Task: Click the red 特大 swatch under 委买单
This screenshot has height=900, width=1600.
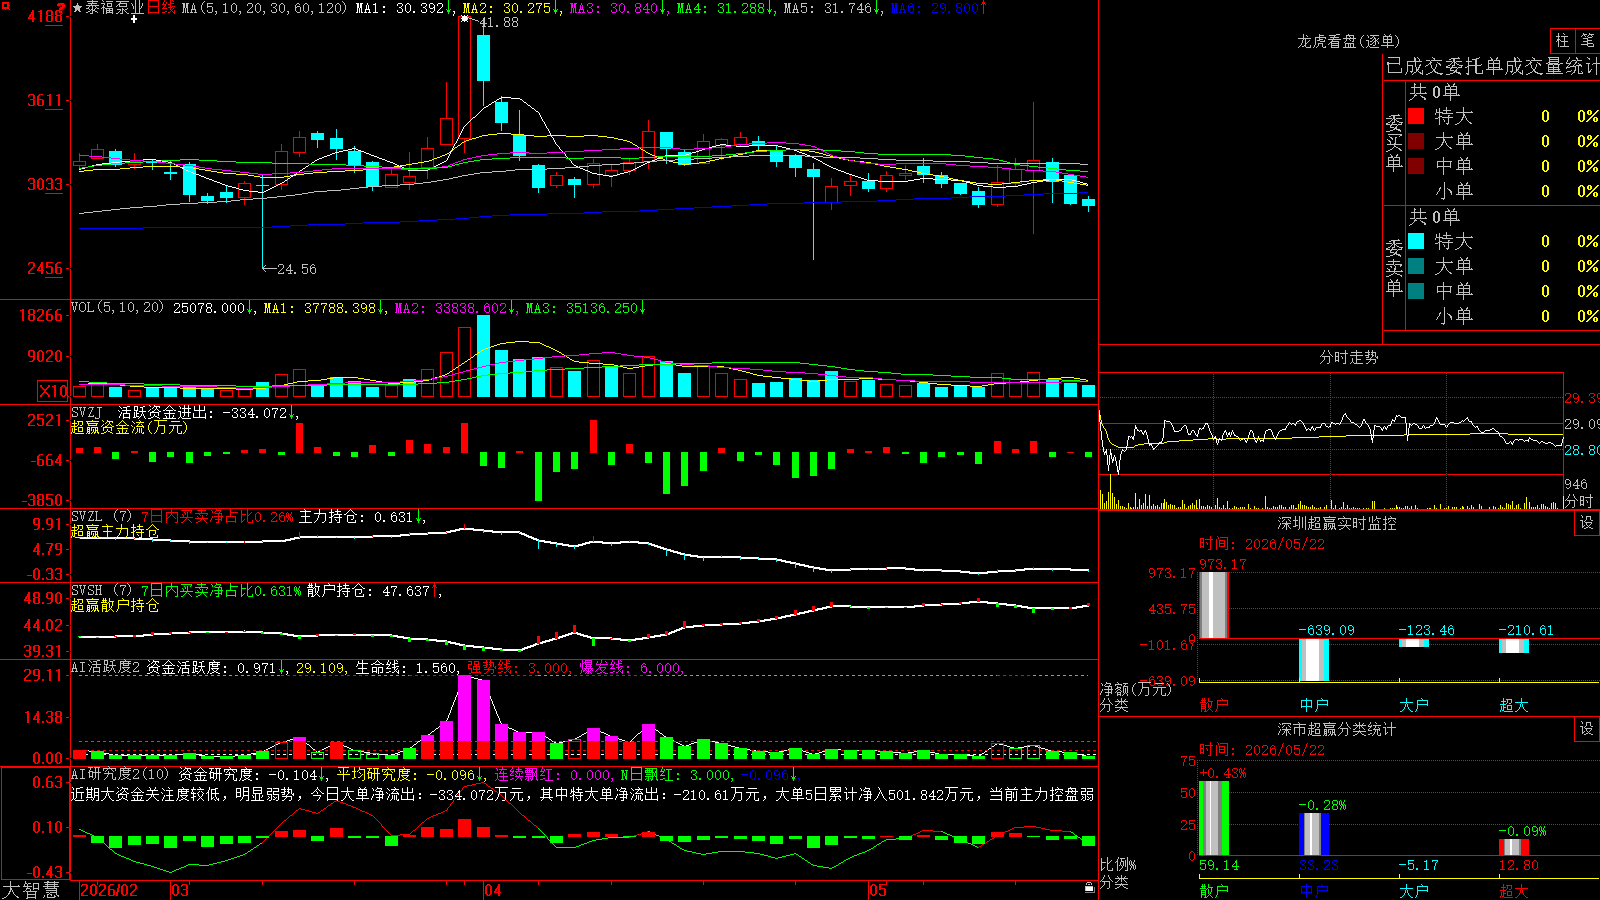Action: (1416, 116)
